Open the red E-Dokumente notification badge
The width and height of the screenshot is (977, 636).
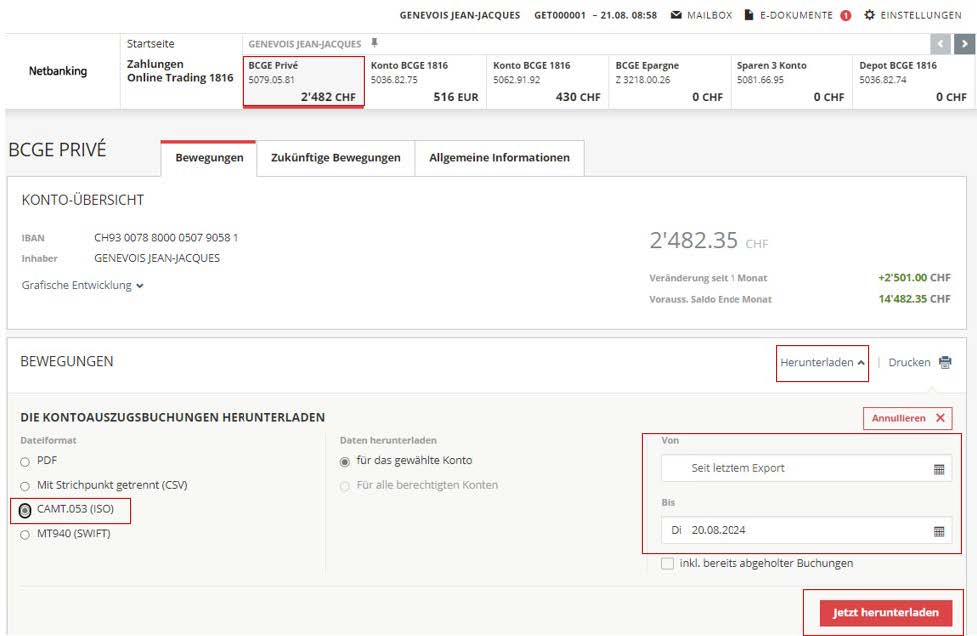click(x=846, y=16)
